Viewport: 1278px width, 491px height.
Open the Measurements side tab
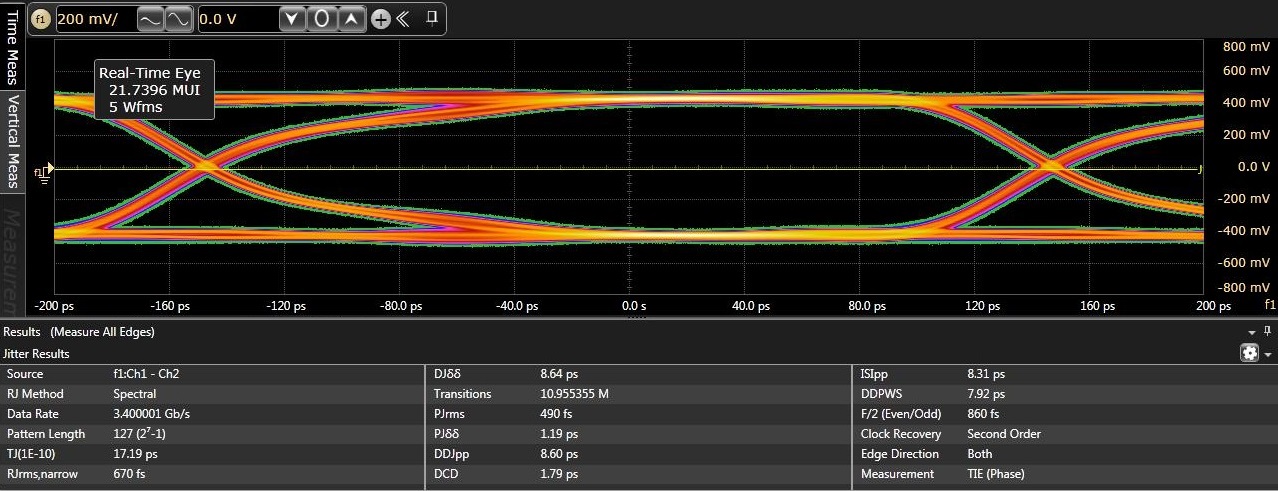pyautogui.click(x=14, y=260)
